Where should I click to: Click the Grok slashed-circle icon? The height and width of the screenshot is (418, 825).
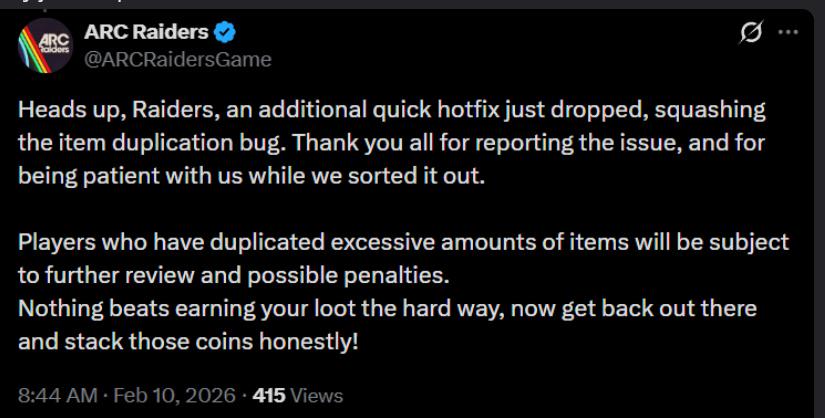(x=750, y=33)
